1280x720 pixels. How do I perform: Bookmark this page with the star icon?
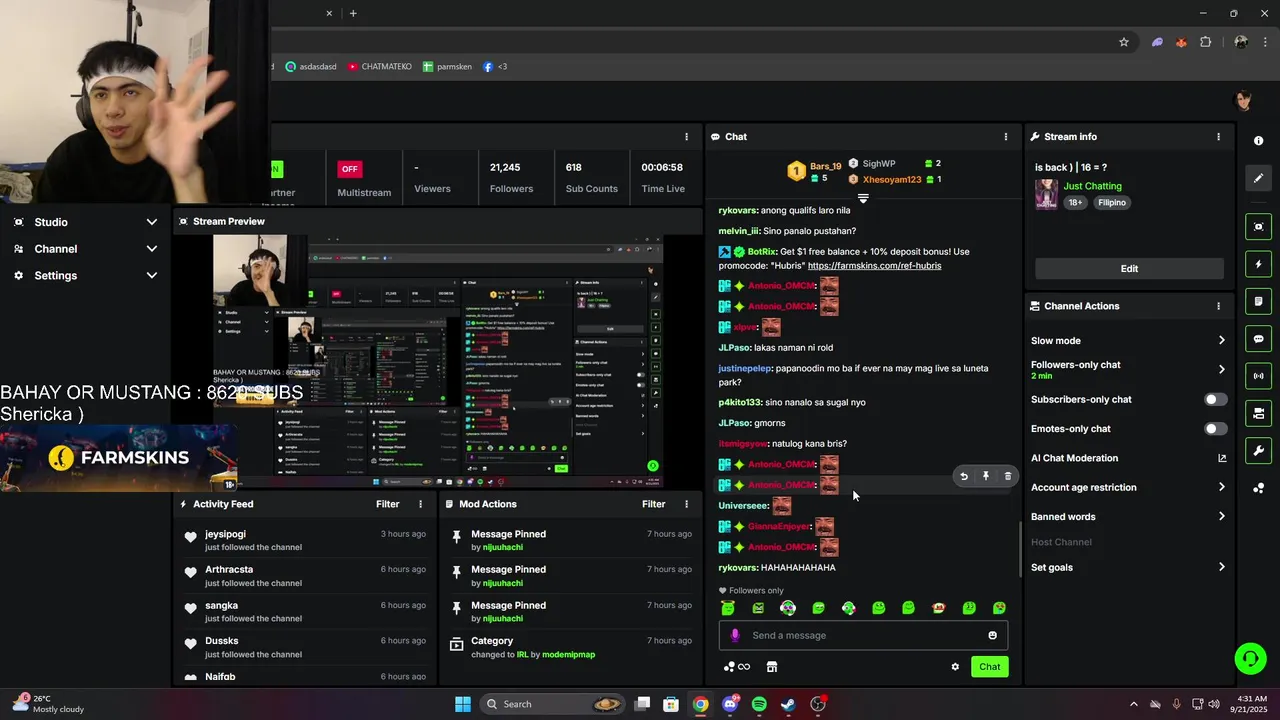(1124, 42)
